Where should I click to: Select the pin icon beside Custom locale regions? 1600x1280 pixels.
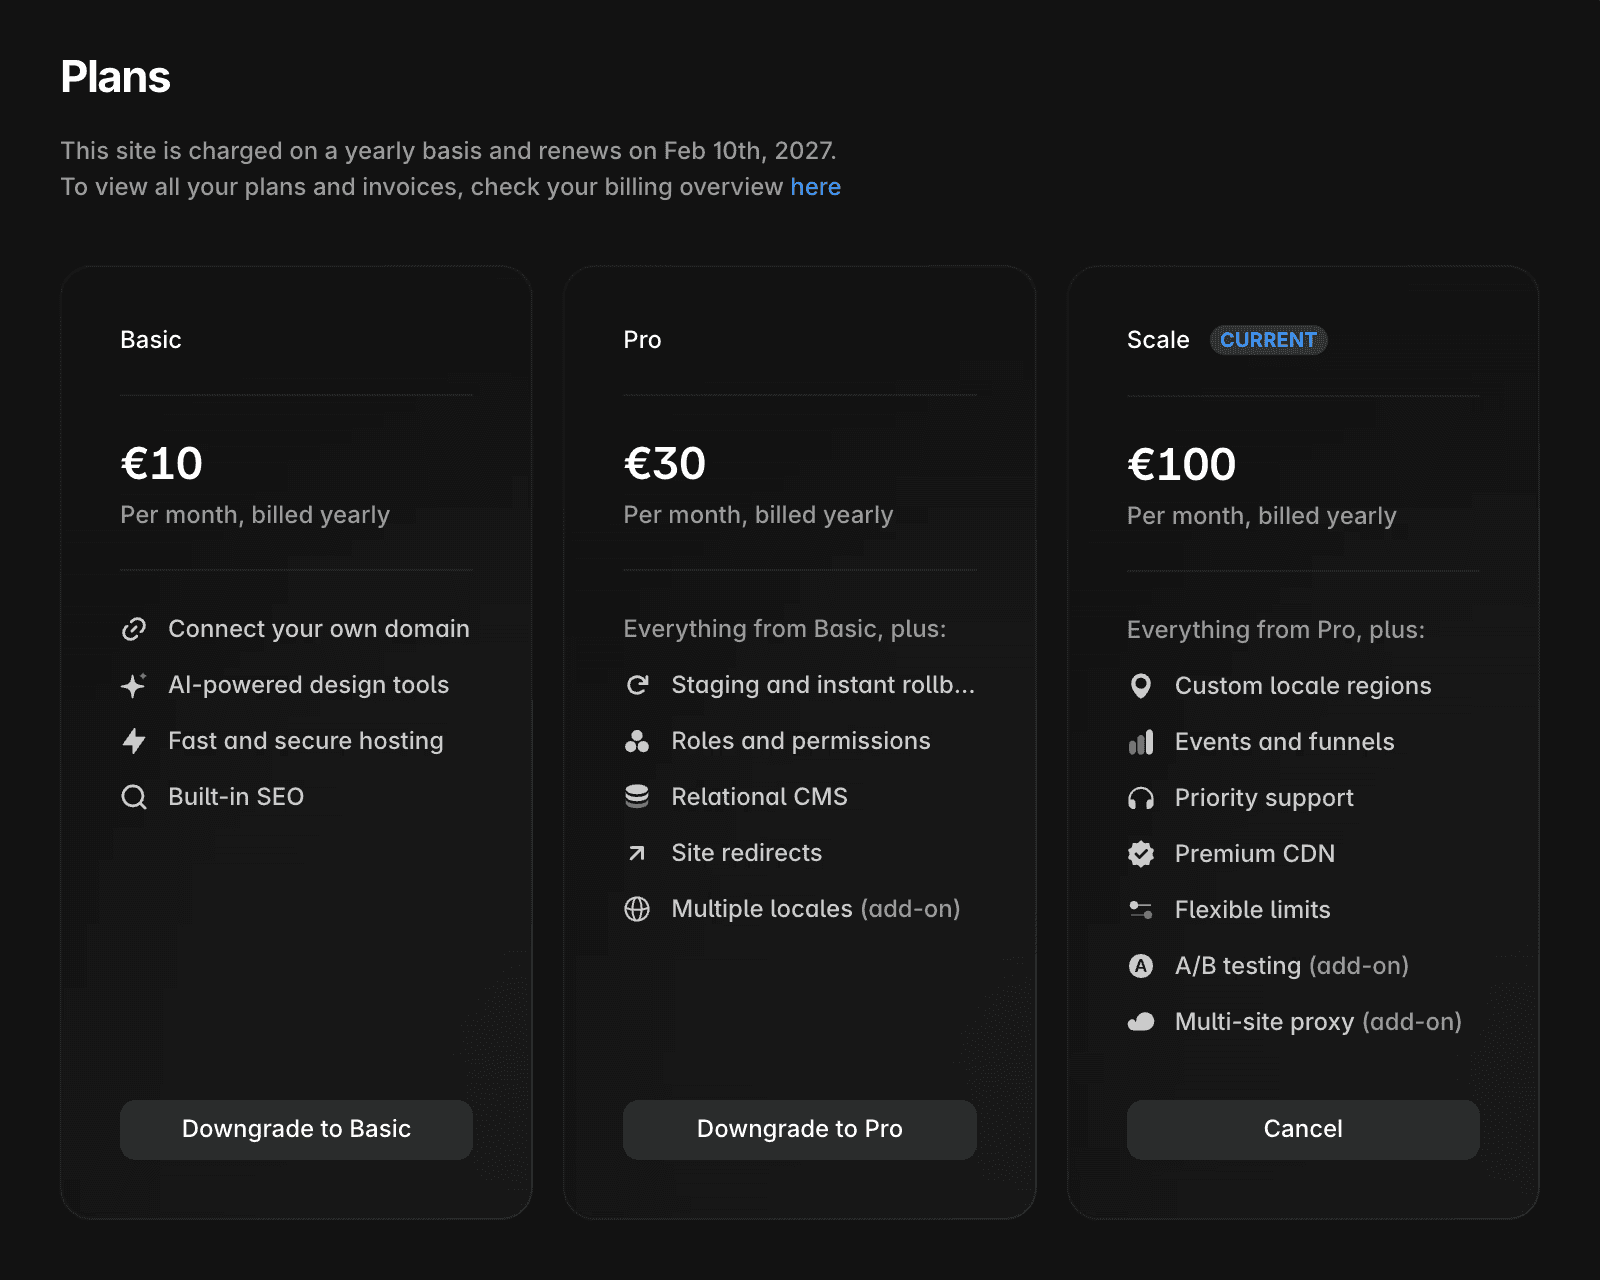pyautogui.click(x=1141, y=685)
